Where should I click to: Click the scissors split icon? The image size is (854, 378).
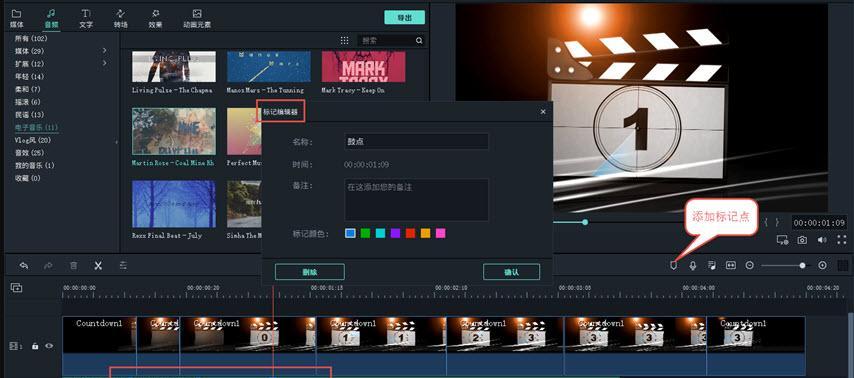(98, 265)
